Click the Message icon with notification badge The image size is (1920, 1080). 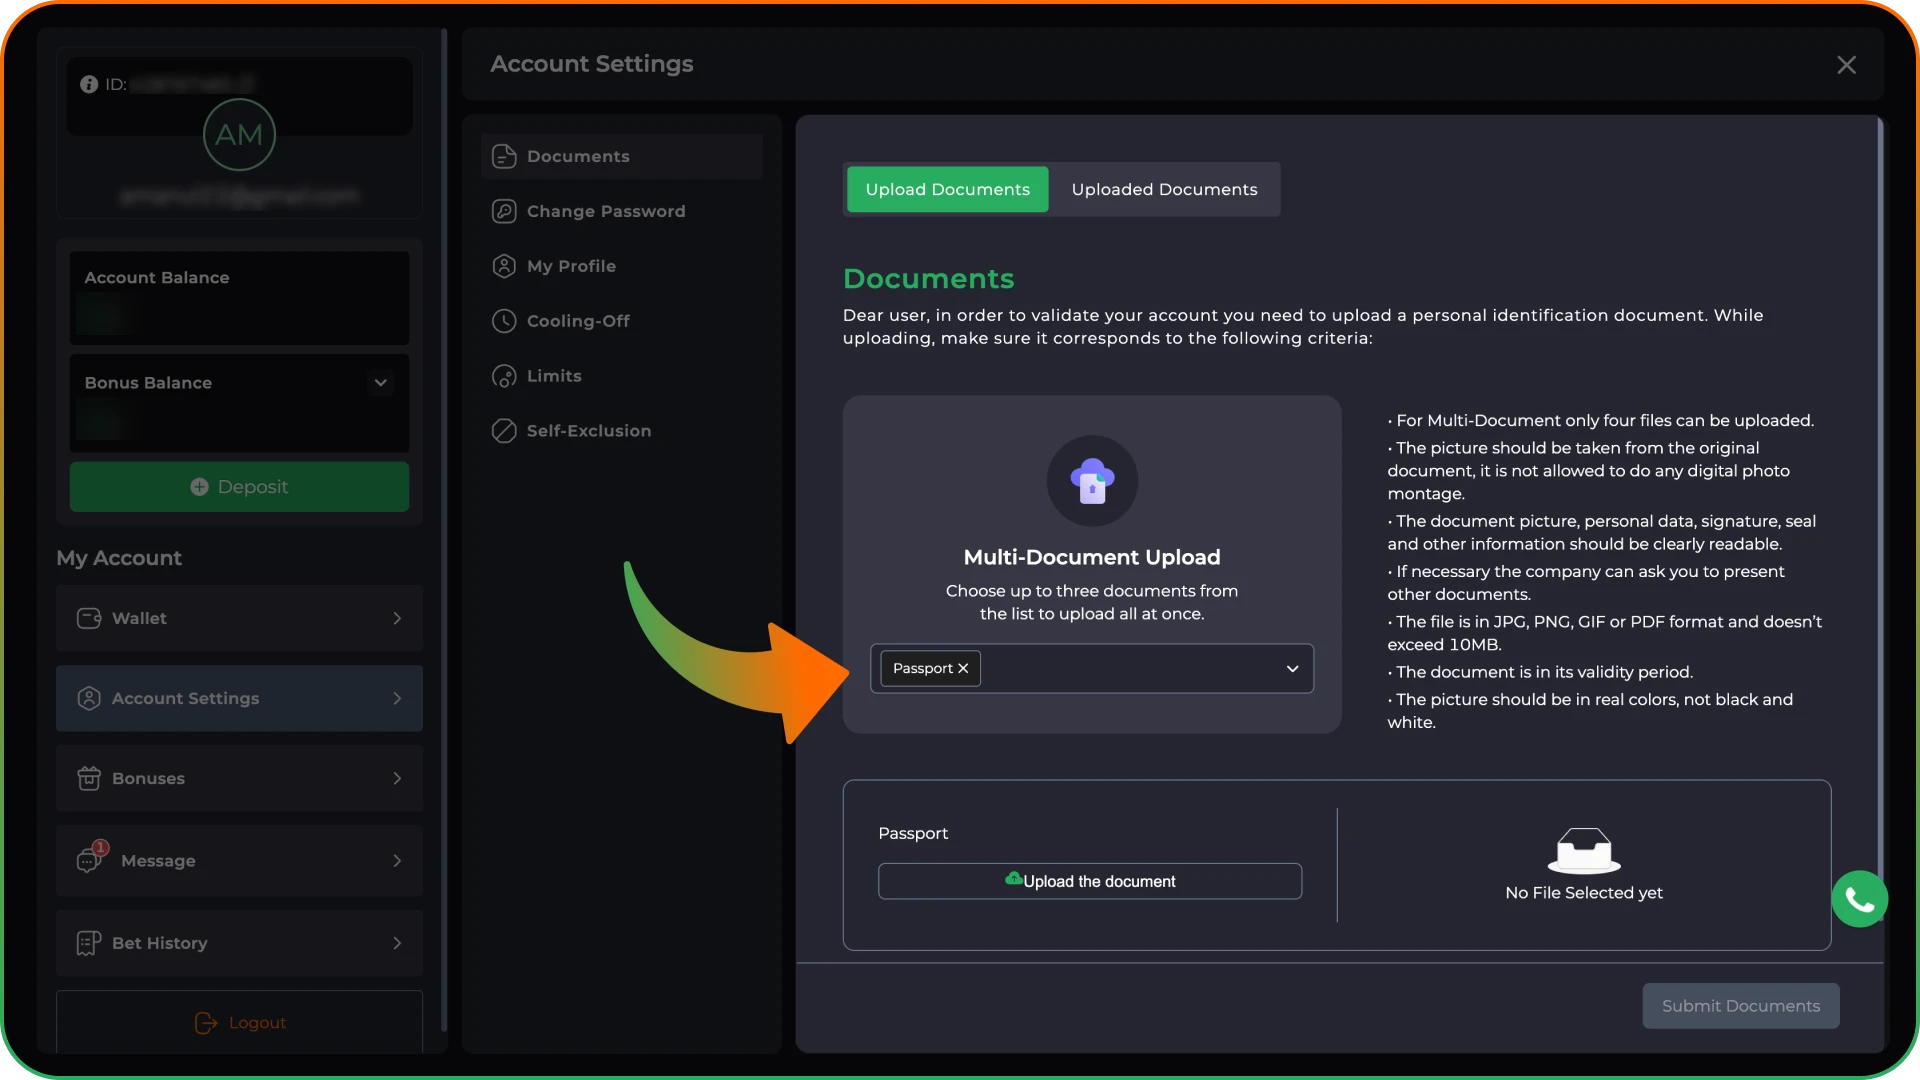tap(91, 858)
